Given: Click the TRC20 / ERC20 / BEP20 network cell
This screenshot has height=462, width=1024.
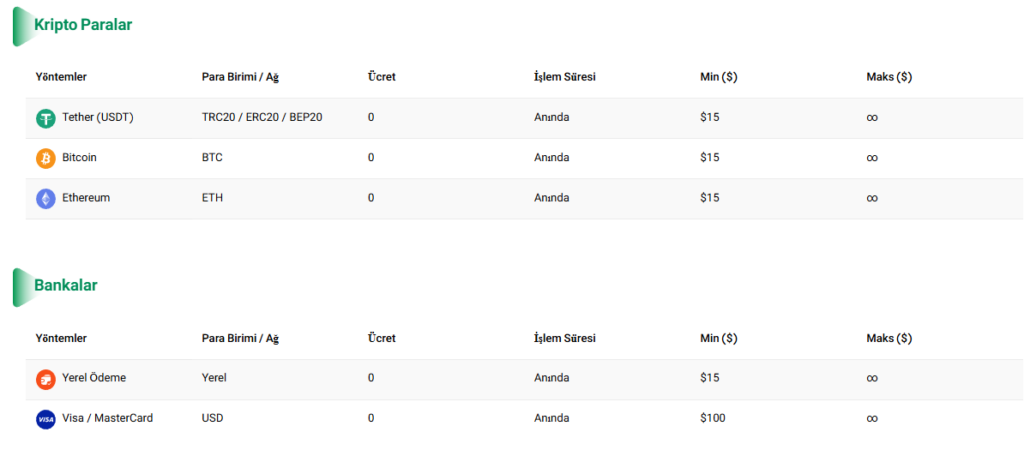Looking at the screenshot, I should tap(262, 118).
